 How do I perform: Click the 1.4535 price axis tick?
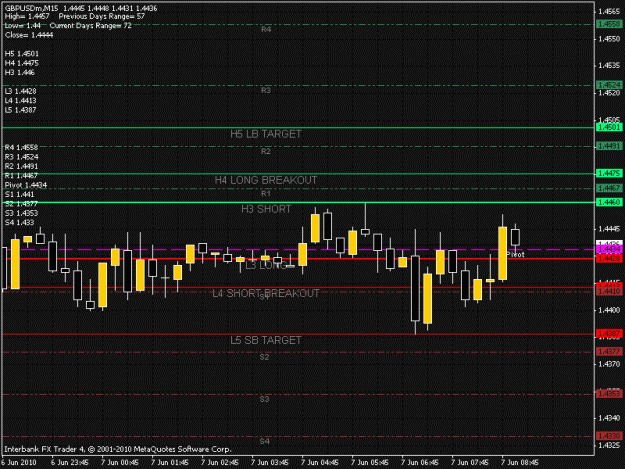(x=610, y=66)
